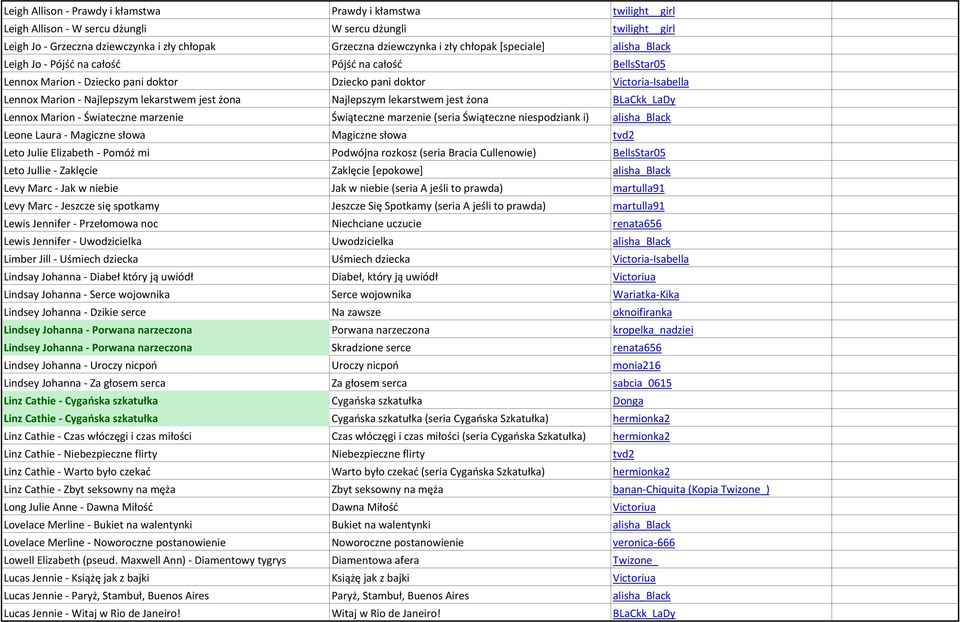Click sabcia_0615 link for Za głosem serca
Viewport: 960px width, 622px height.
[642, 384]
